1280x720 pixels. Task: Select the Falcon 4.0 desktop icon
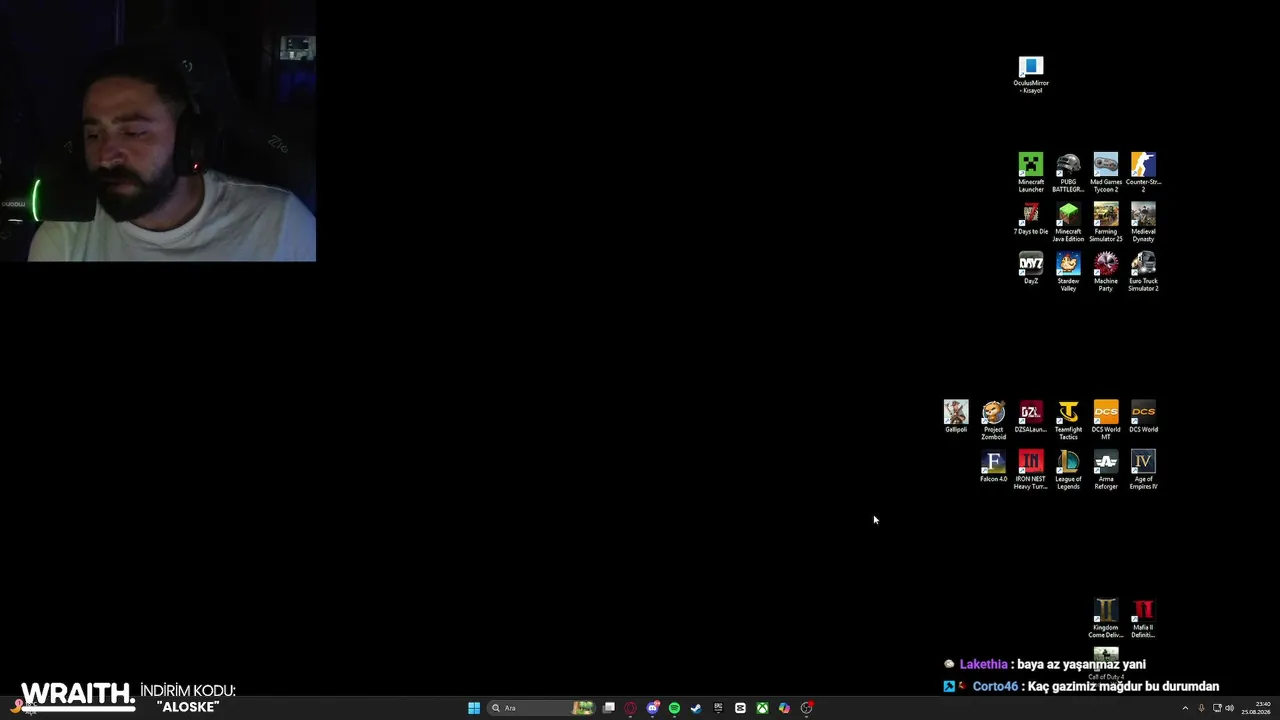click(993, 467)
